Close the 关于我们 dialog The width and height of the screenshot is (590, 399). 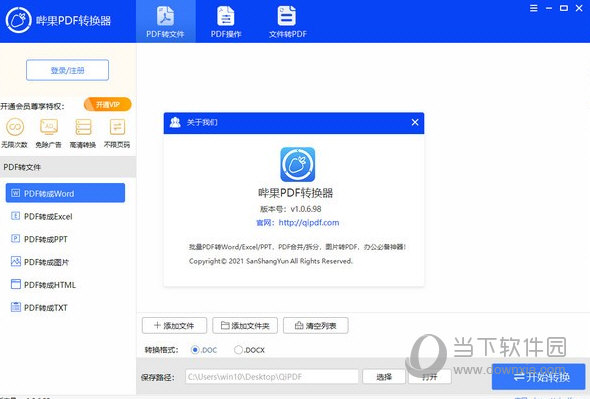415,122
